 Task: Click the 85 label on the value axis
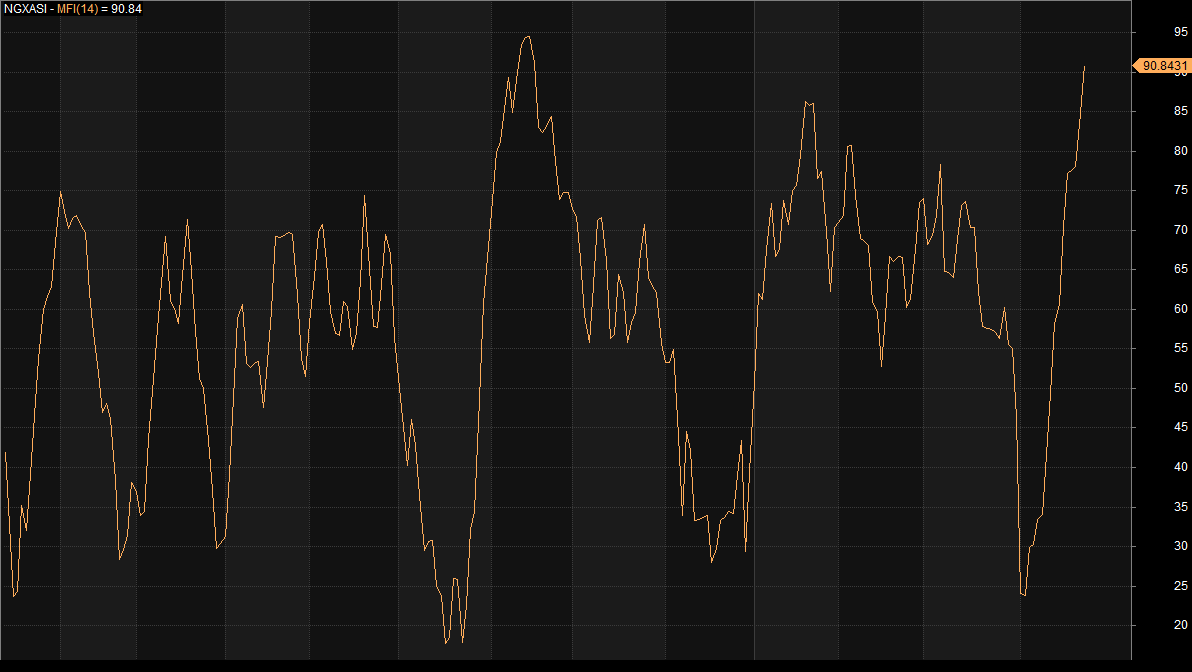click(x=1180, y=111)
